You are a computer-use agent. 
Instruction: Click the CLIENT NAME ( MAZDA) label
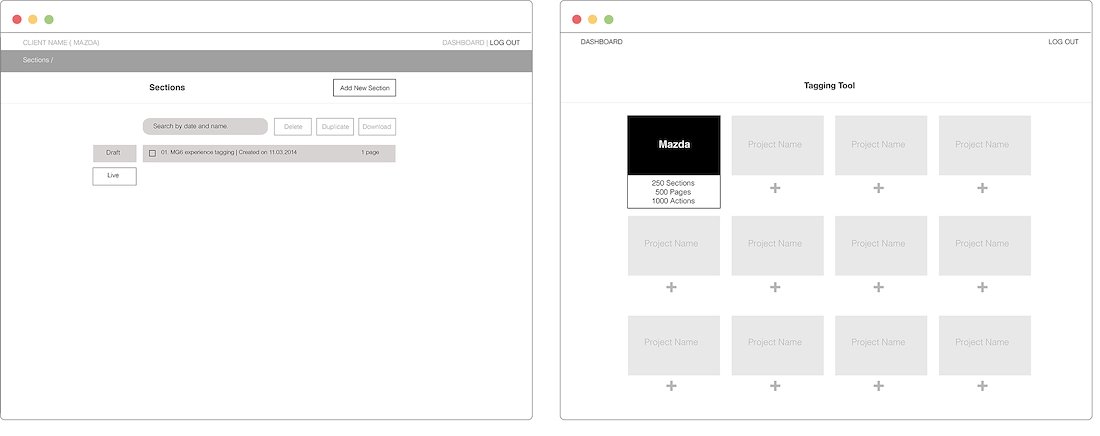(61, 43)
